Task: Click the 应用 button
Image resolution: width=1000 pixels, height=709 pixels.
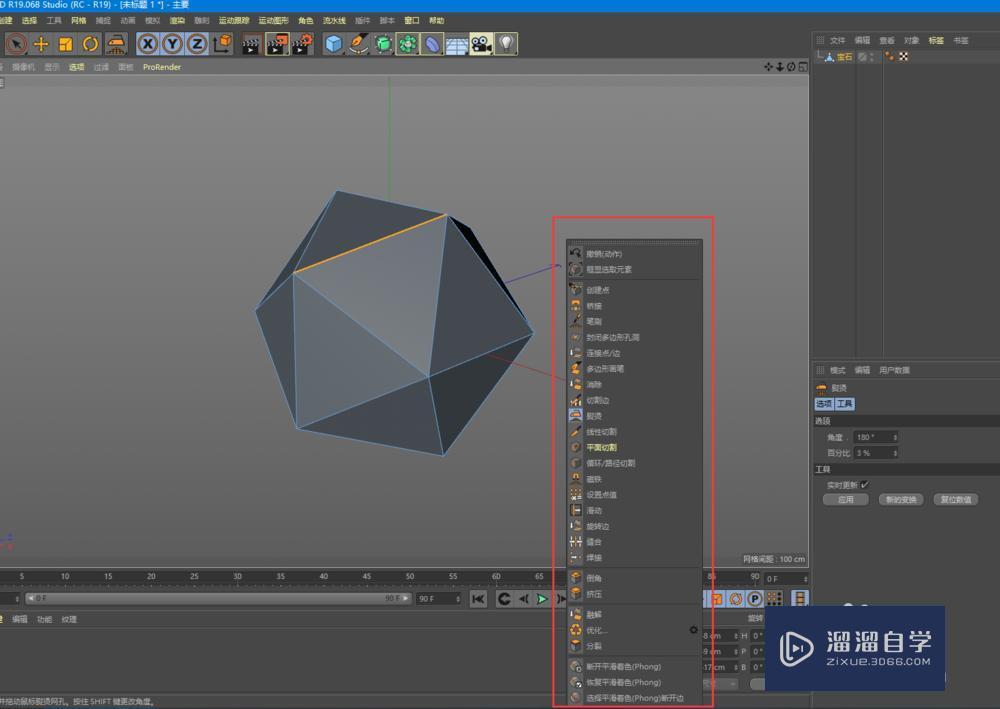Action: (845, 499)
